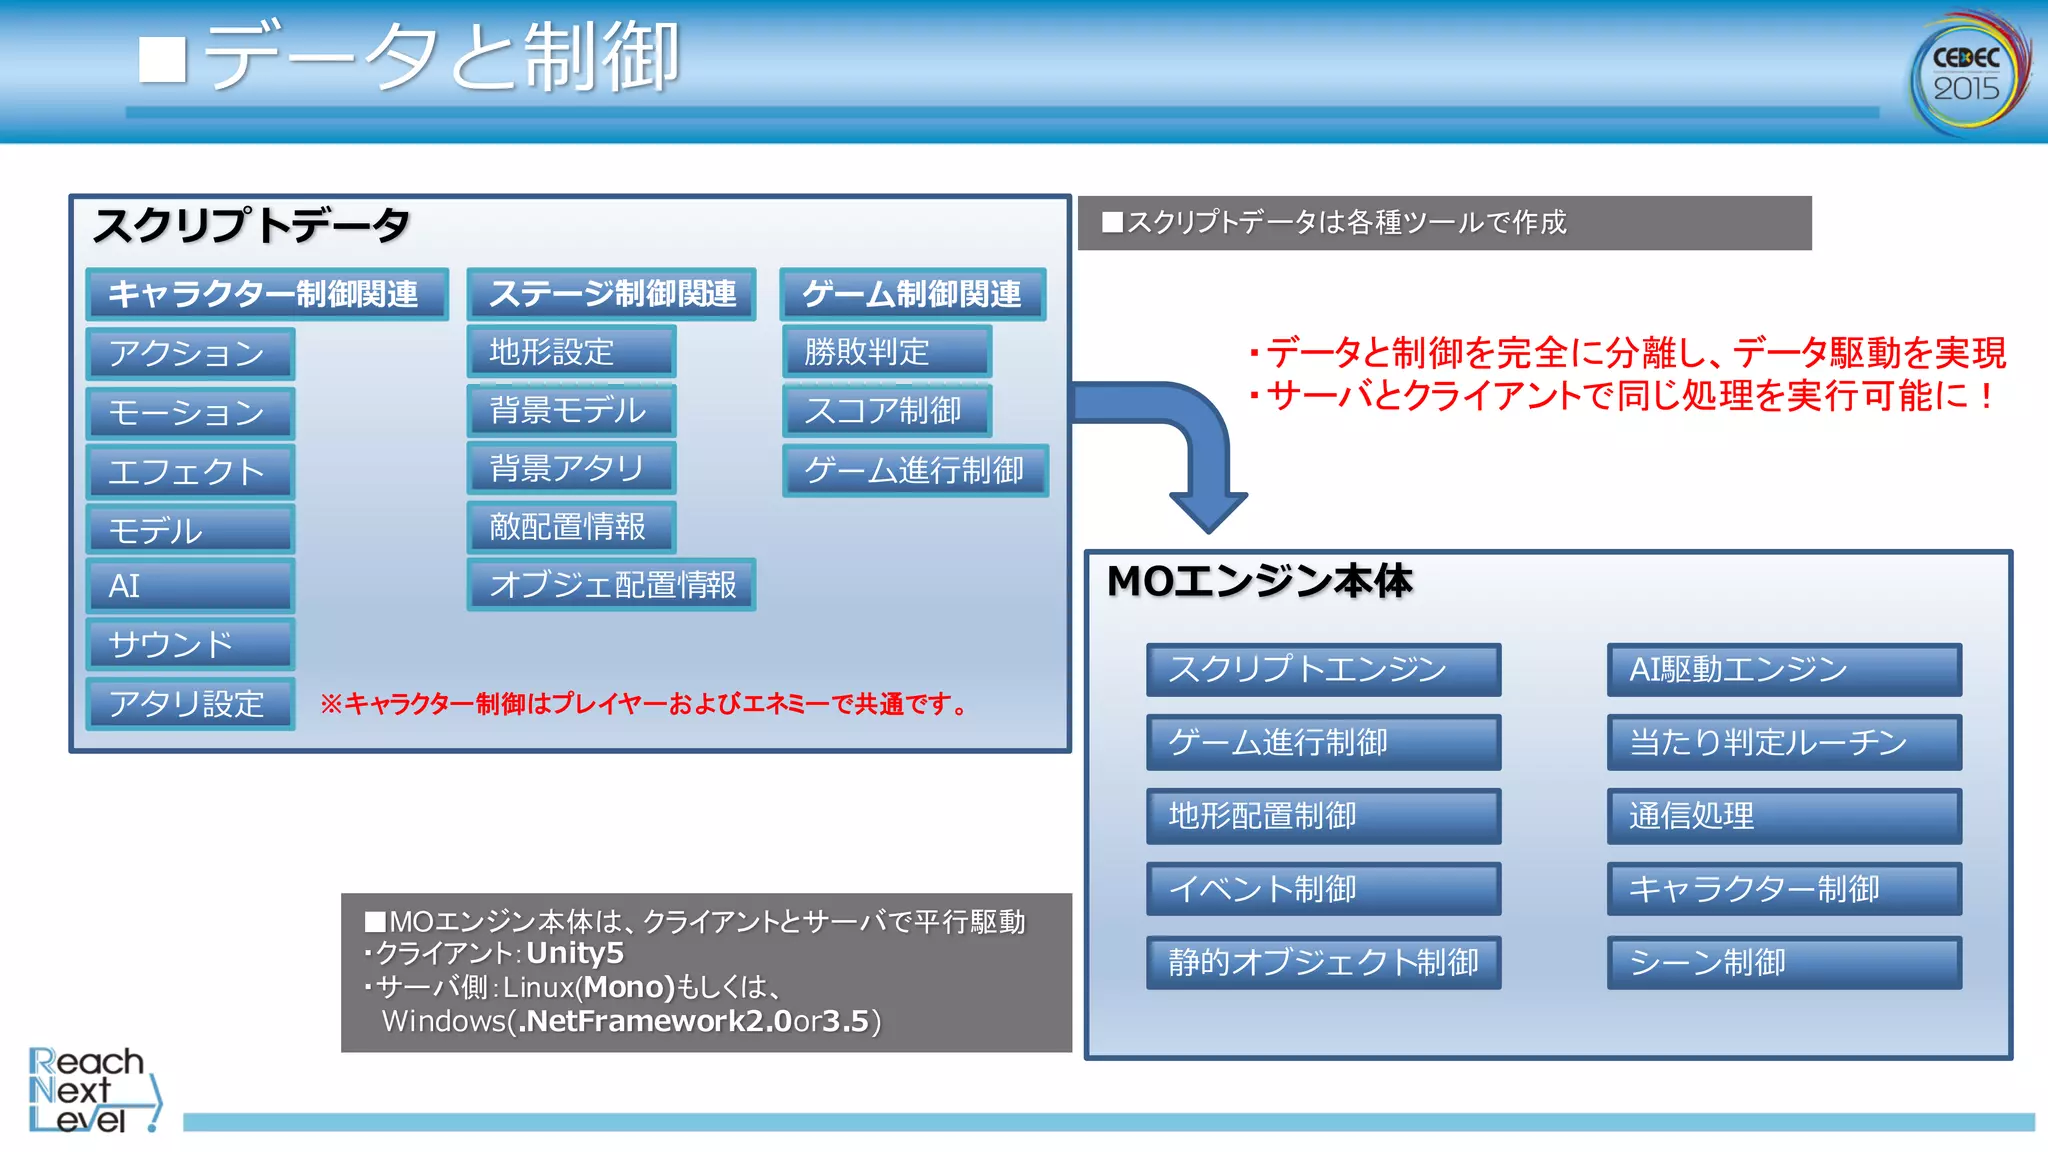Click the スコア制御 box
Image resolution: width=2048 pixels, height=1152 pixels.
click(887, 411)
